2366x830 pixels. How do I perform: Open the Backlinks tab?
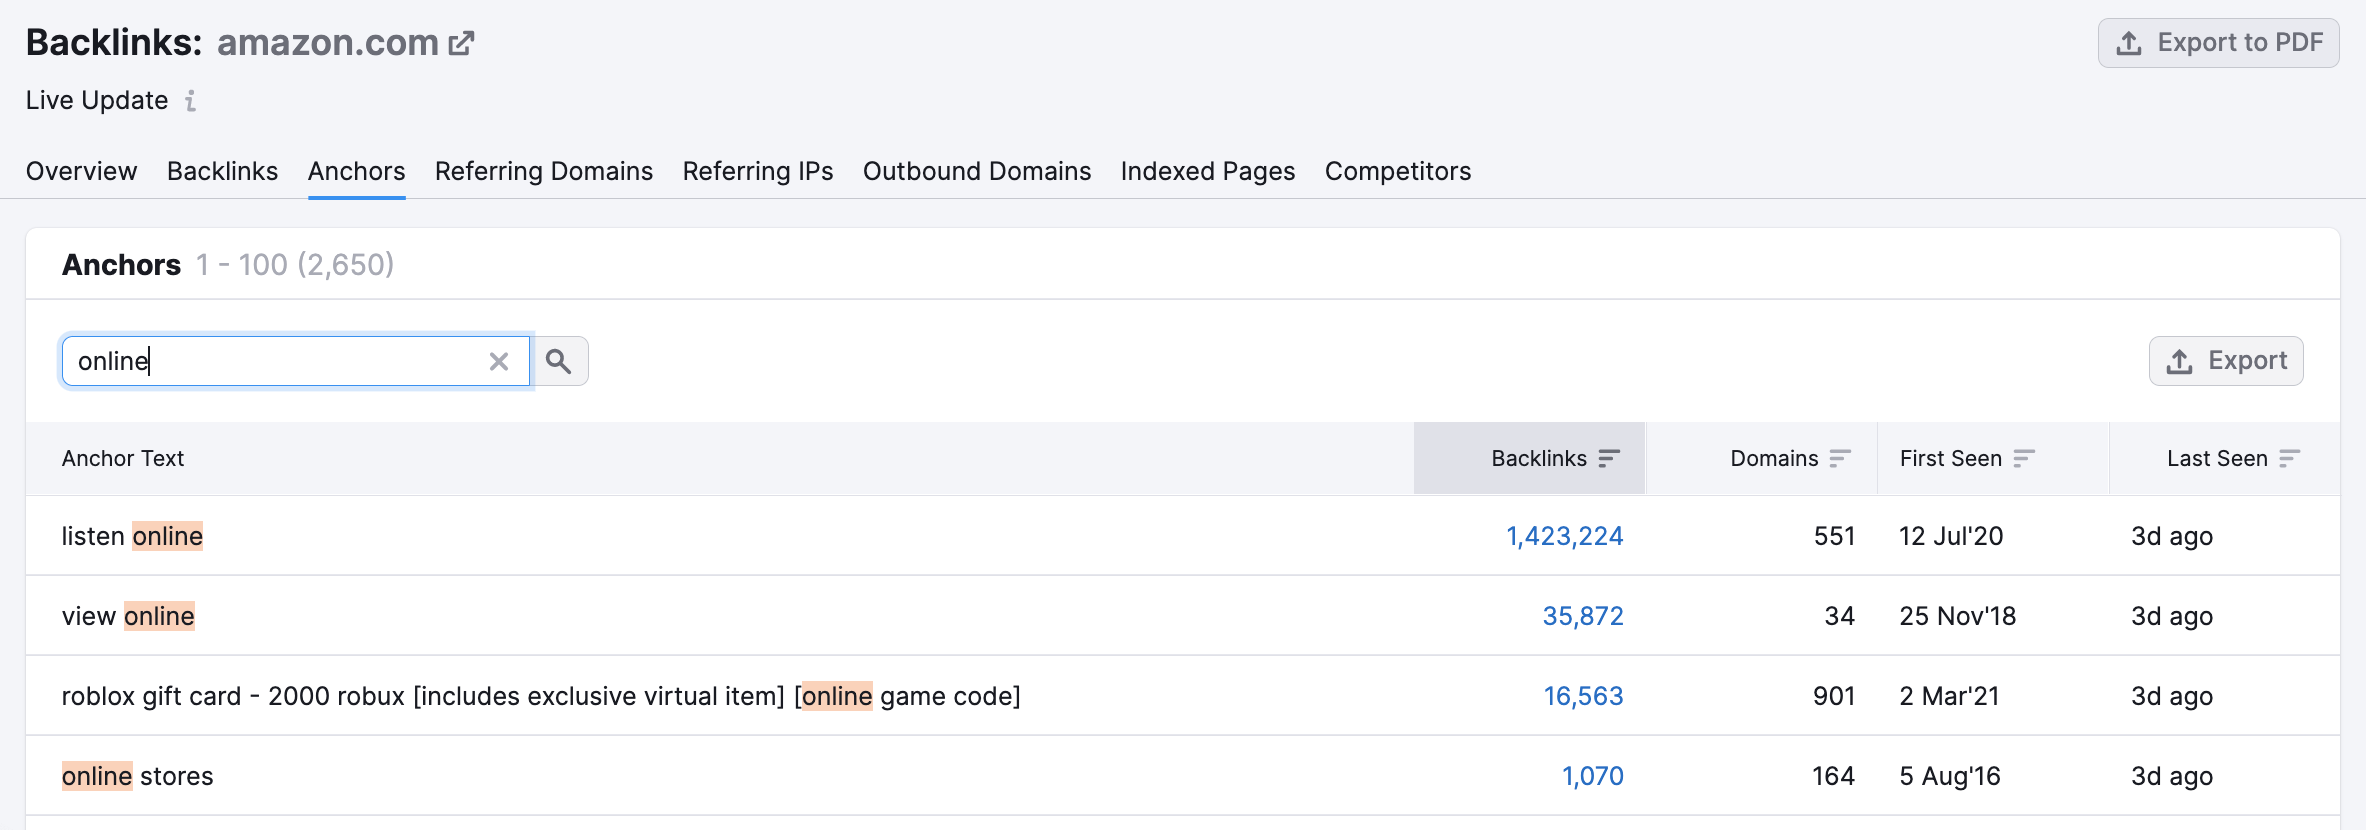point(222,171)
